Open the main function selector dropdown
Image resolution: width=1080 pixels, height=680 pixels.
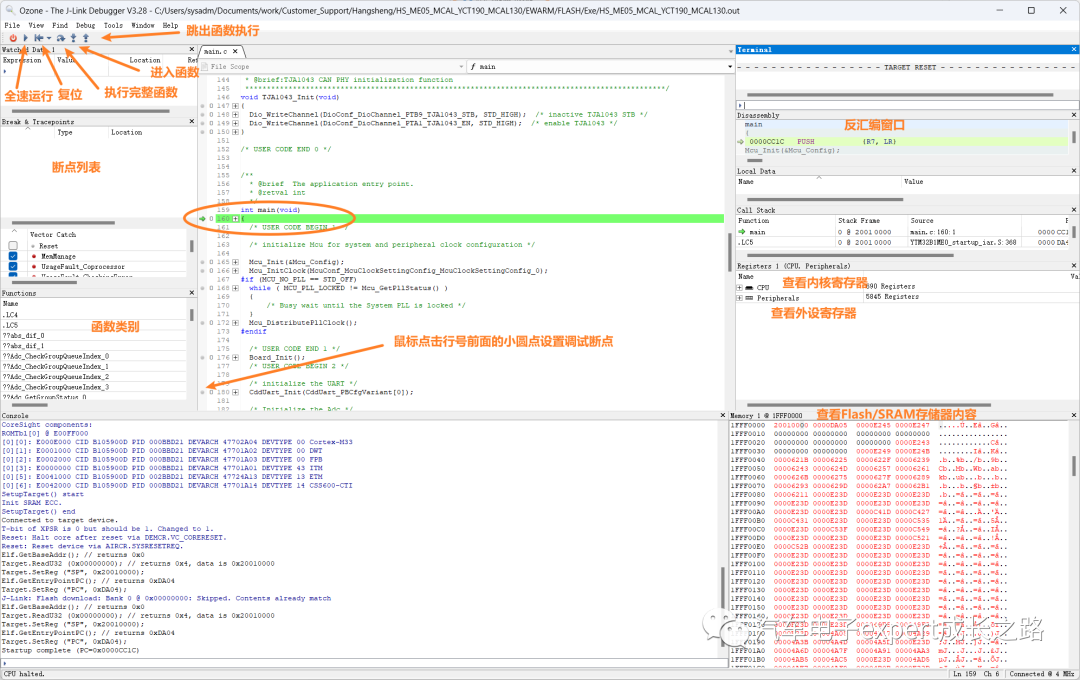tap(729, 67)
